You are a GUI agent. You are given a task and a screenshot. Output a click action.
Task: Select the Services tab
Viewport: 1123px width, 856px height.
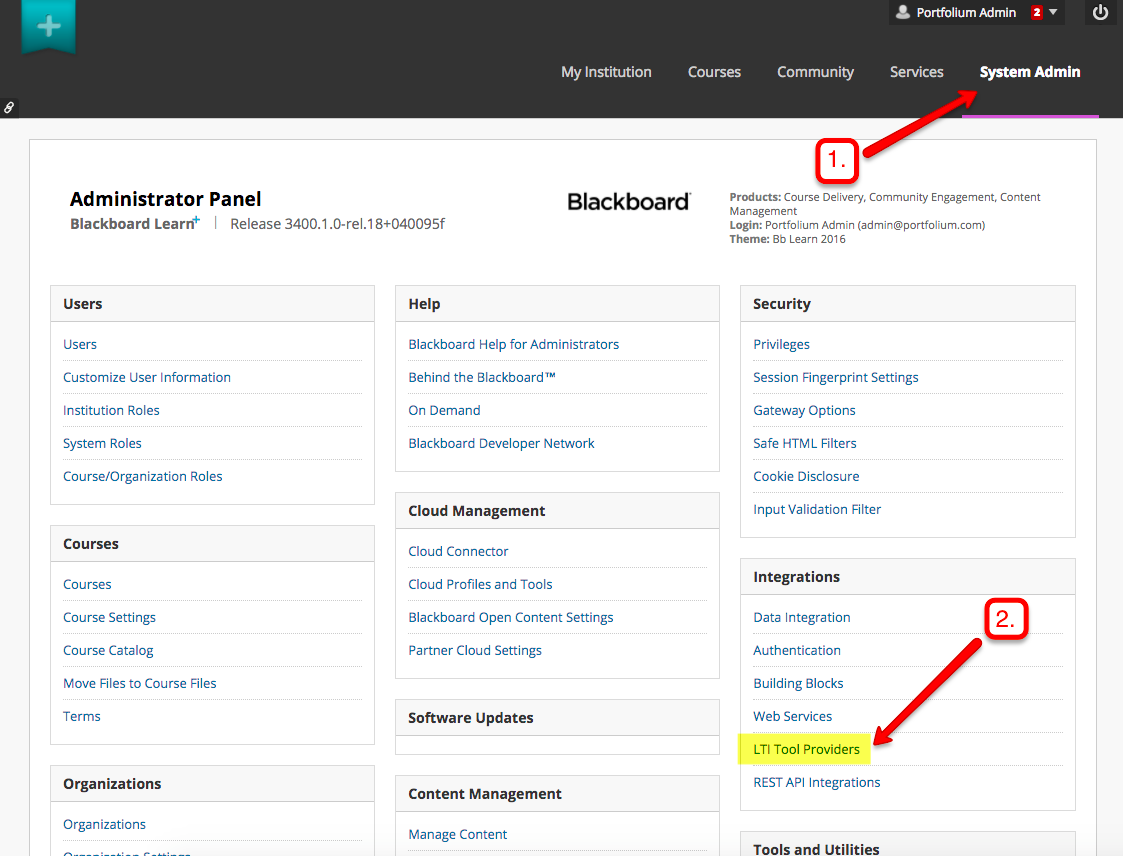coord(916,72)
